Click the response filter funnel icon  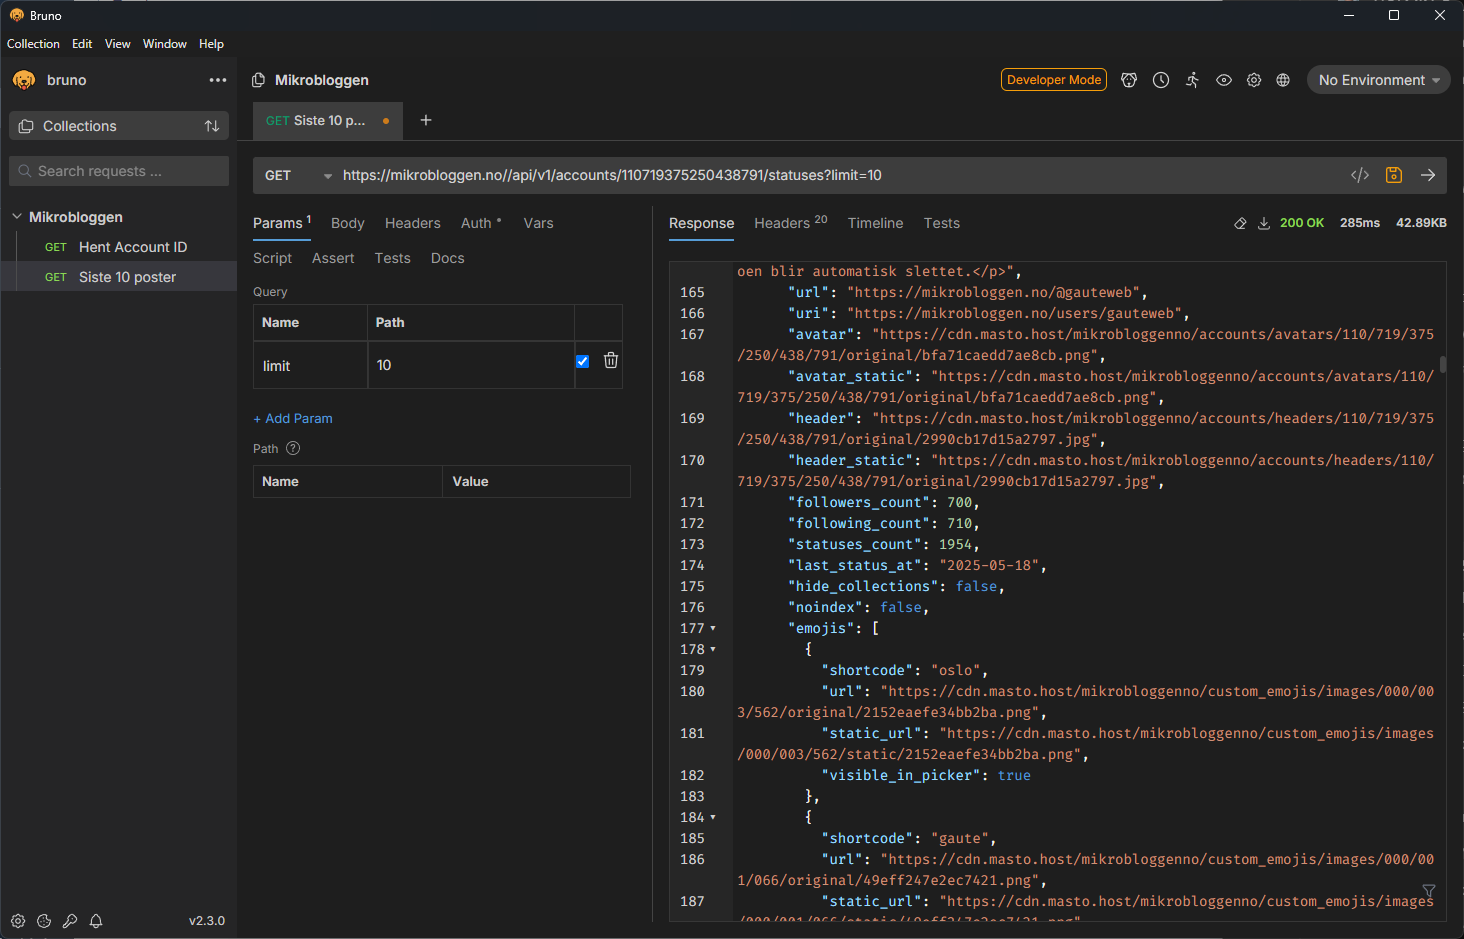click(1429, 891)
